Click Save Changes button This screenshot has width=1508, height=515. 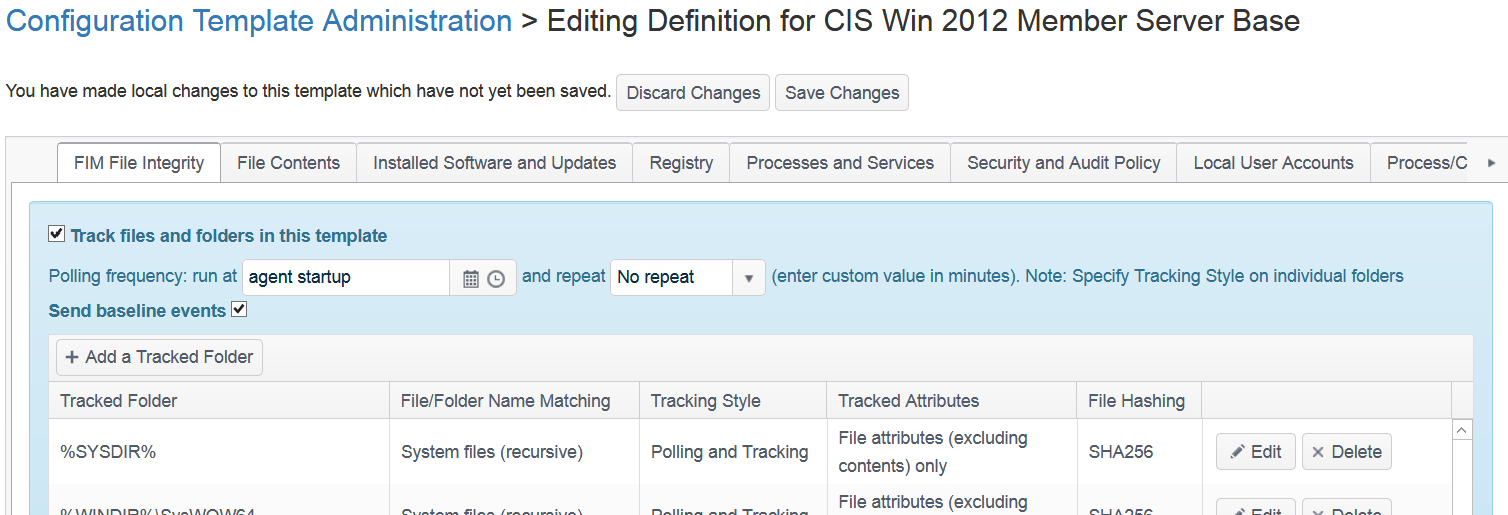click(842, 93)
